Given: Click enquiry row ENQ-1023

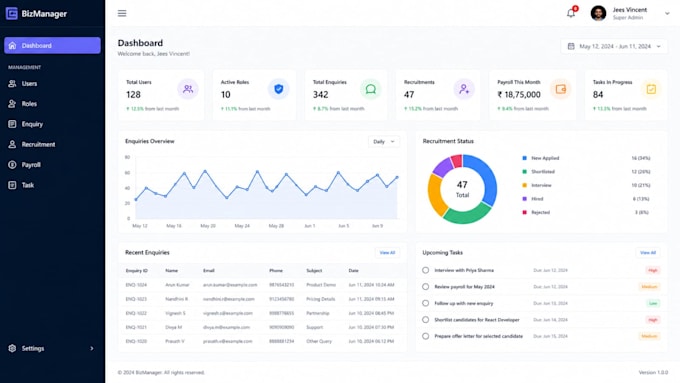Looking at the screenshot, I should (x=262, y=299).
